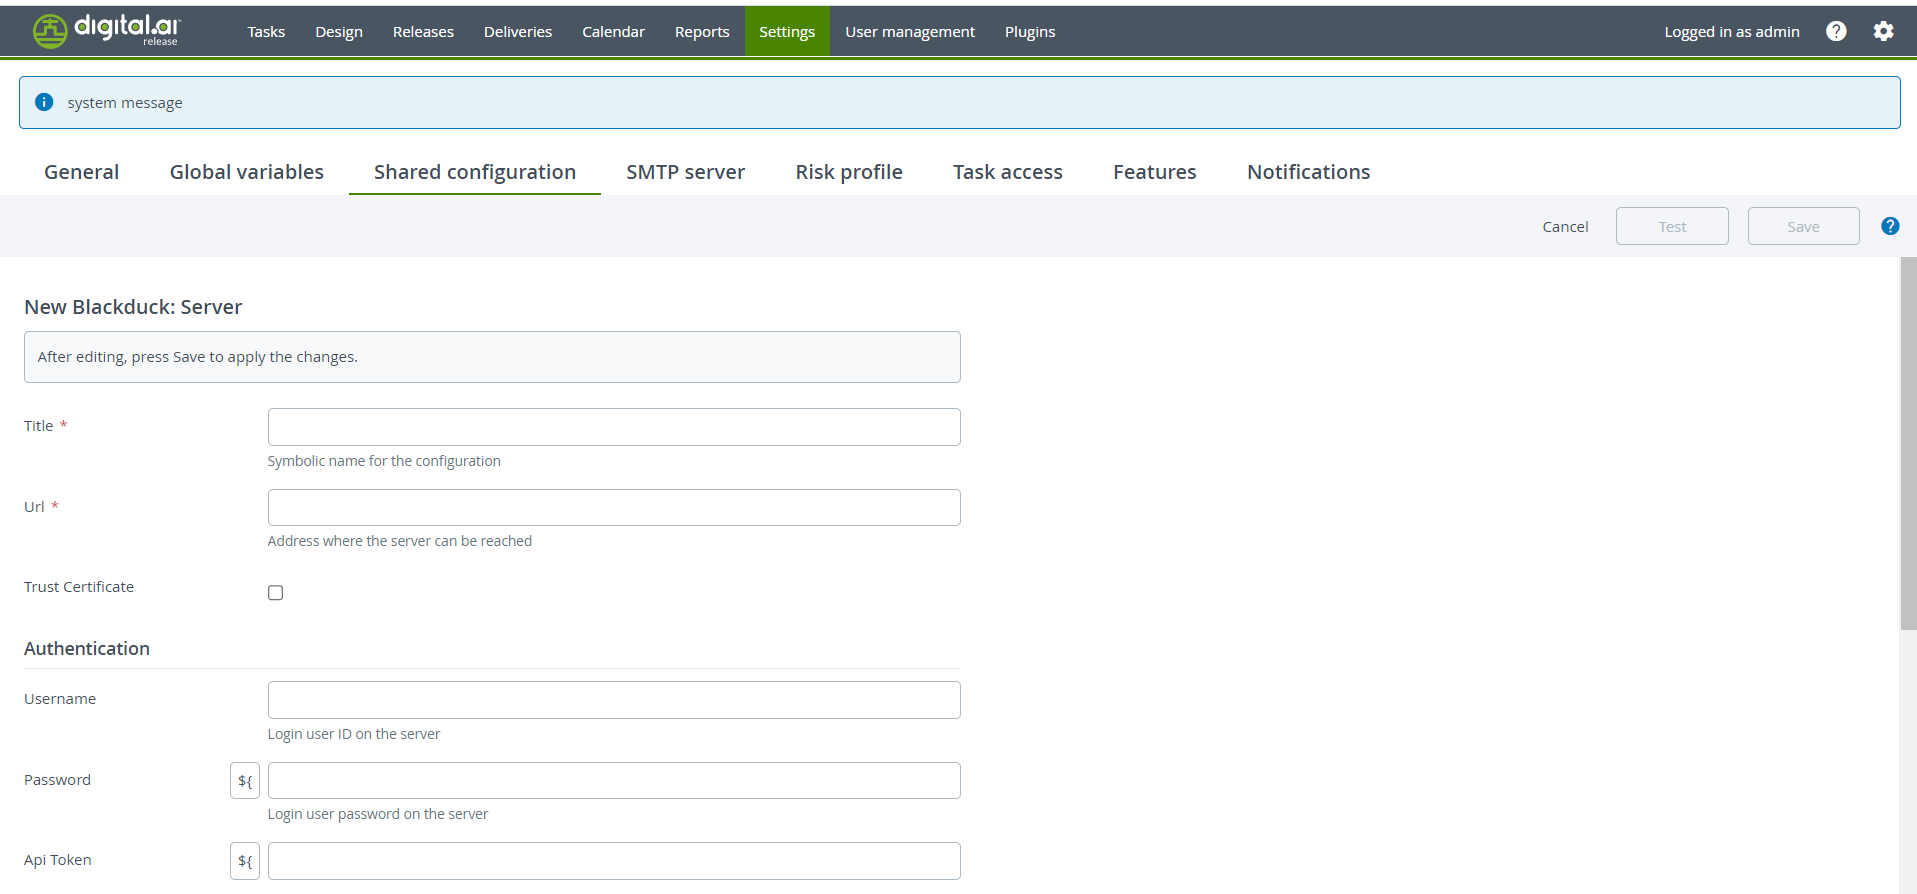
Task: Click the digital.ai release logo
Action: click(106, 31)
